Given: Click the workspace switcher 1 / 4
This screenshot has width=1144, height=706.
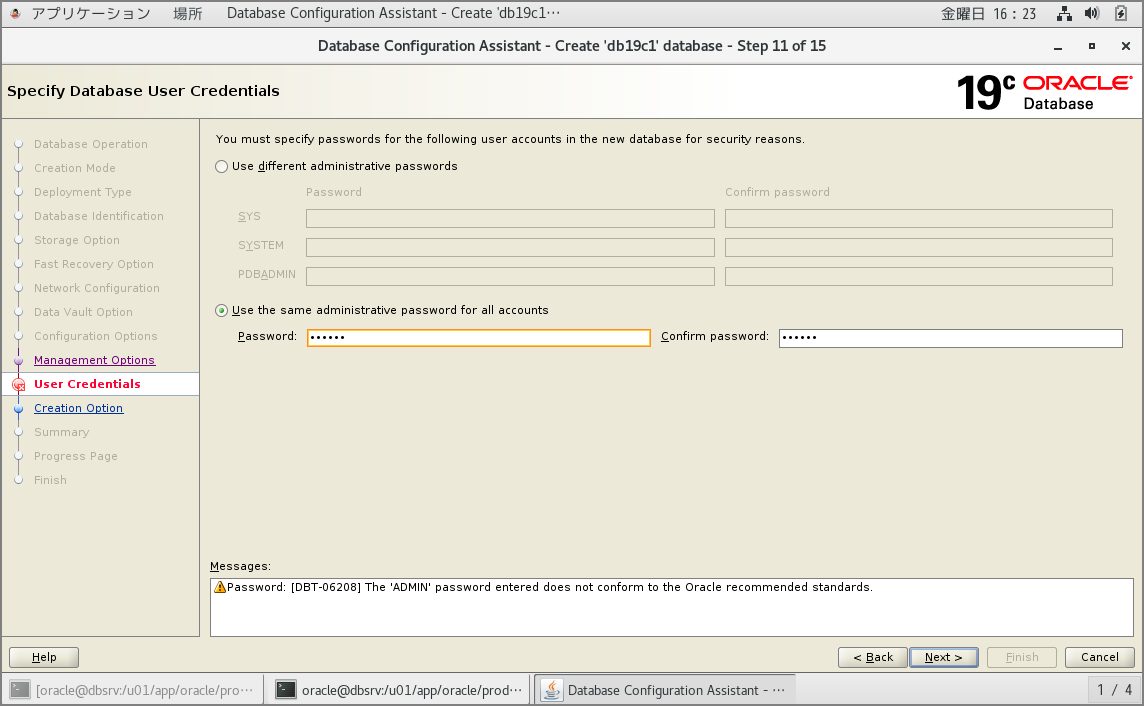Looking at the screenshot, I should [1114, 689].
